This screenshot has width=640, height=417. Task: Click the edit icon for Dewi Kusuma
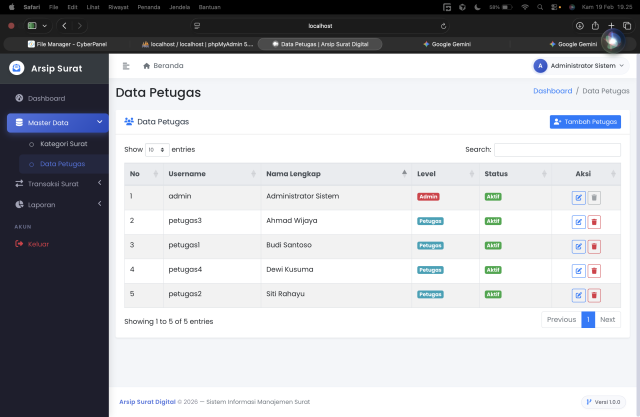point(578,270)
